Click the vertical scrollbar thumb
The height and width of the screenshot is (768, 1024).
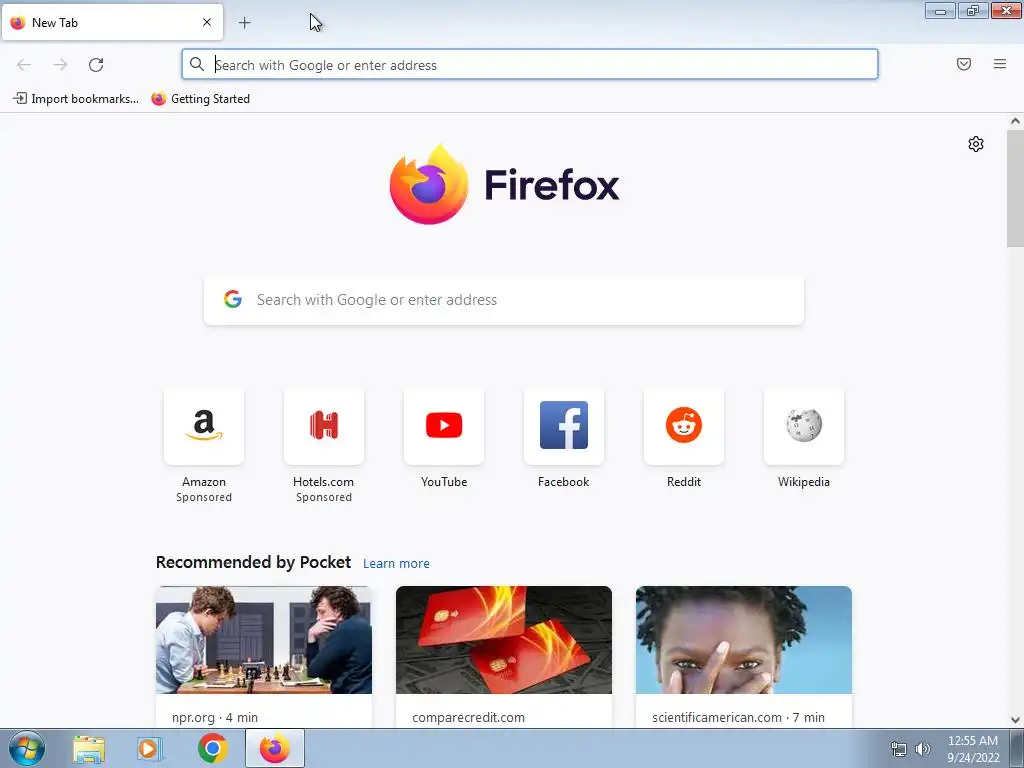click(x=1015, y=188)
